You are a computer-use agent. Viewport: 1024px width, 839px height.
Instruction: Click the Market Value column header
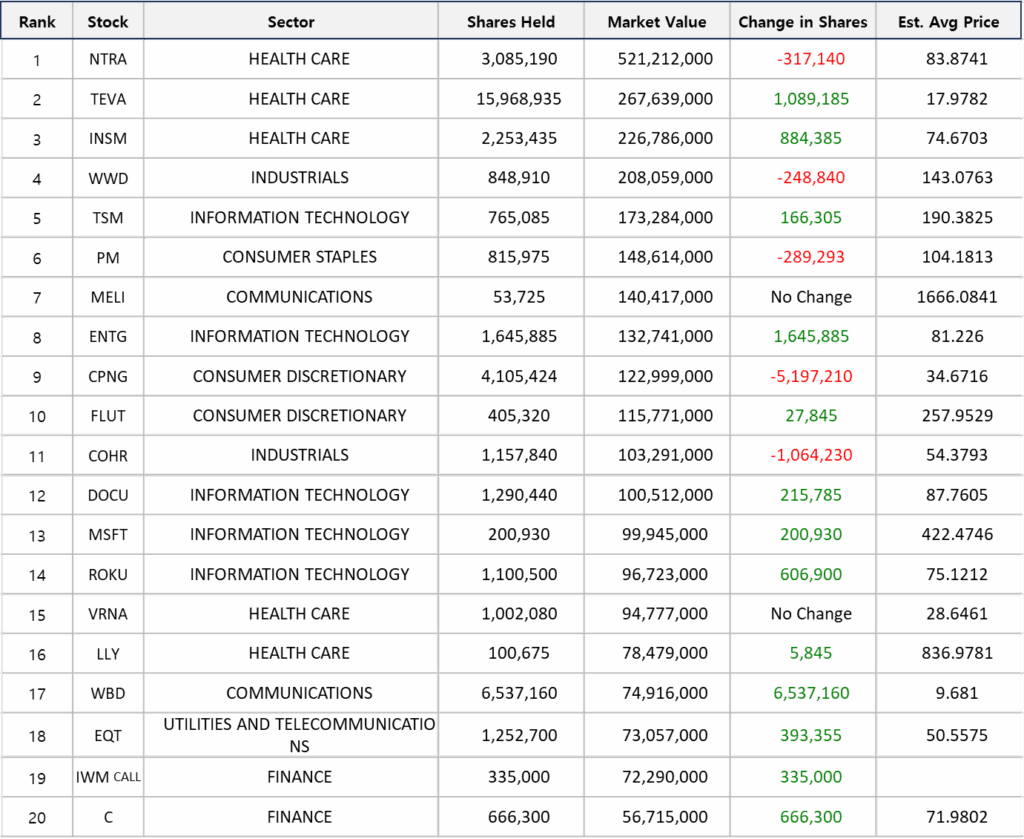coord(656,22)
